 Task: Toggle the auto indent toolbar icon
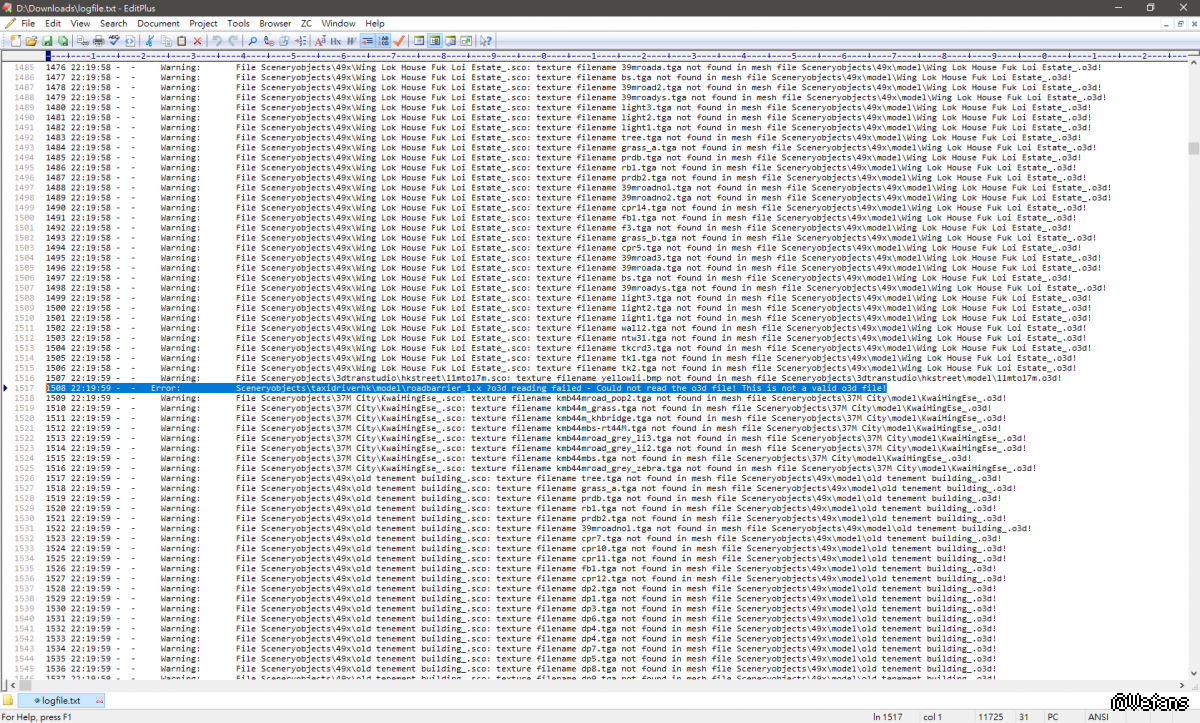(x=367, y=40)
